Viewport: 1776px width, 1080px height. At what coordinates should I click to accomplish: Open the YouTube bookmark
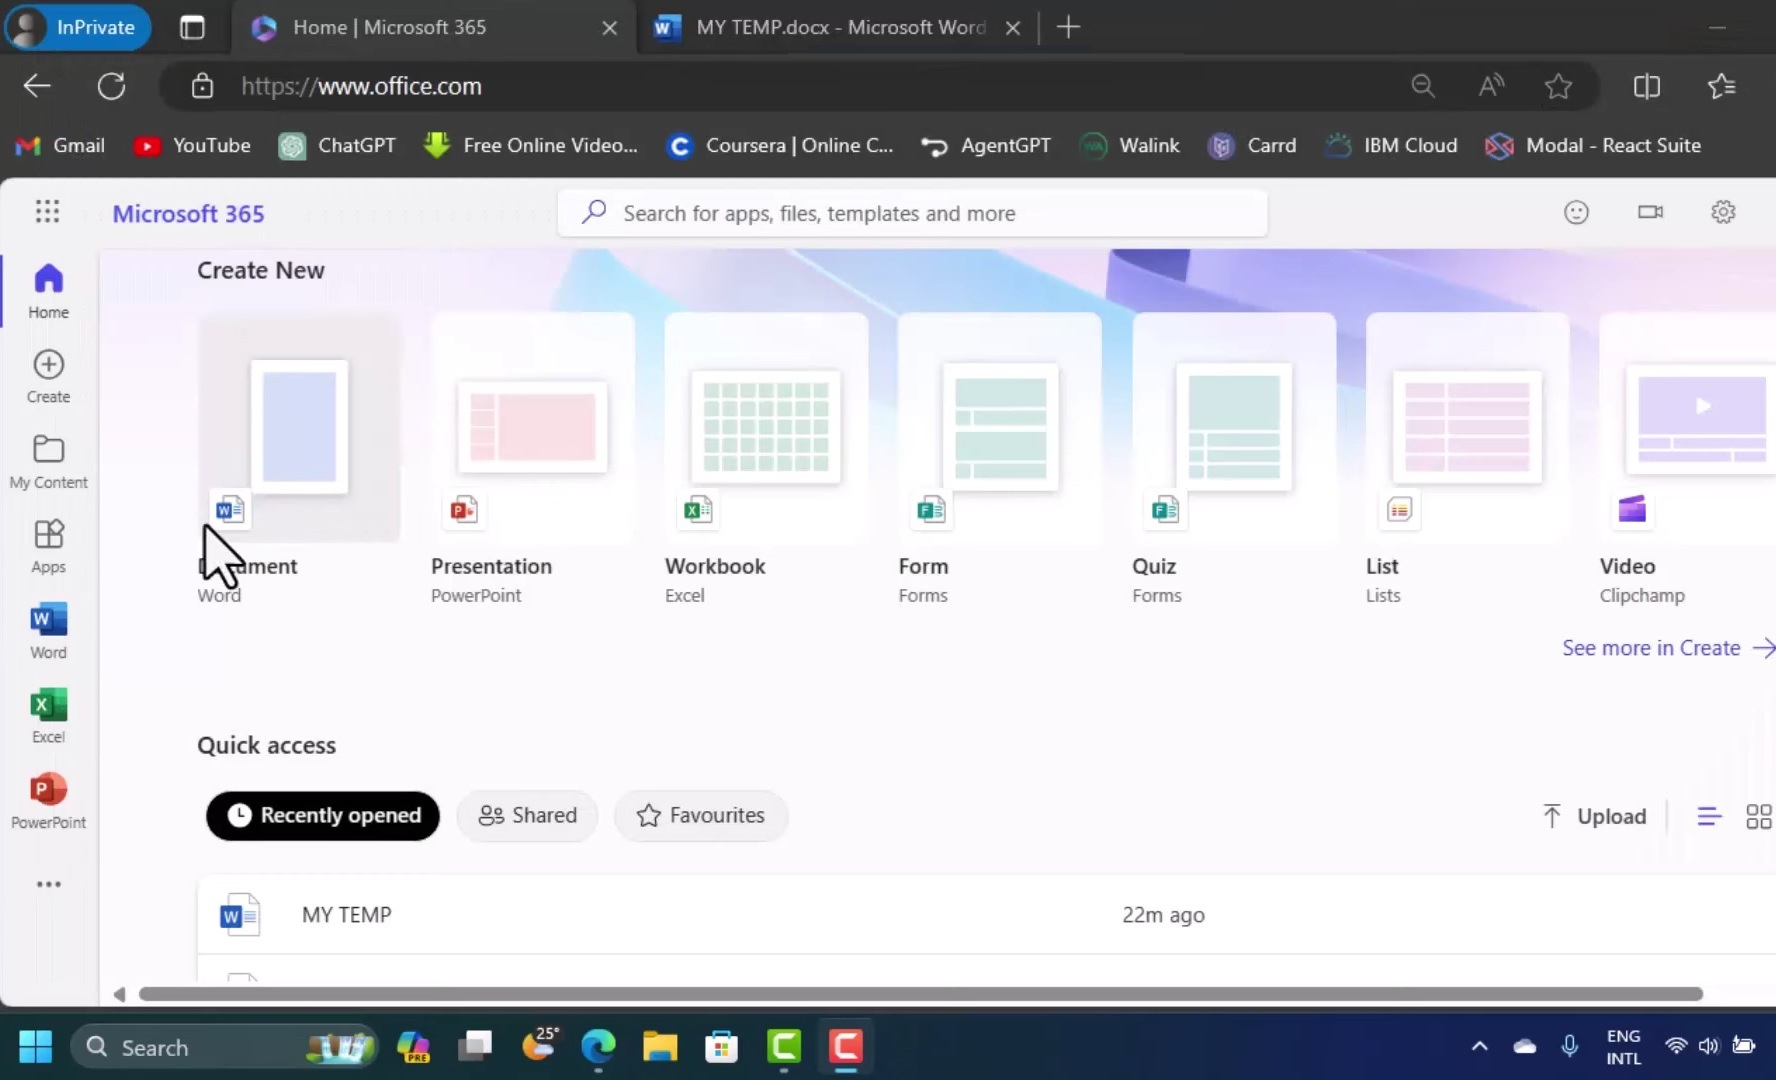[x=192, y=146]
